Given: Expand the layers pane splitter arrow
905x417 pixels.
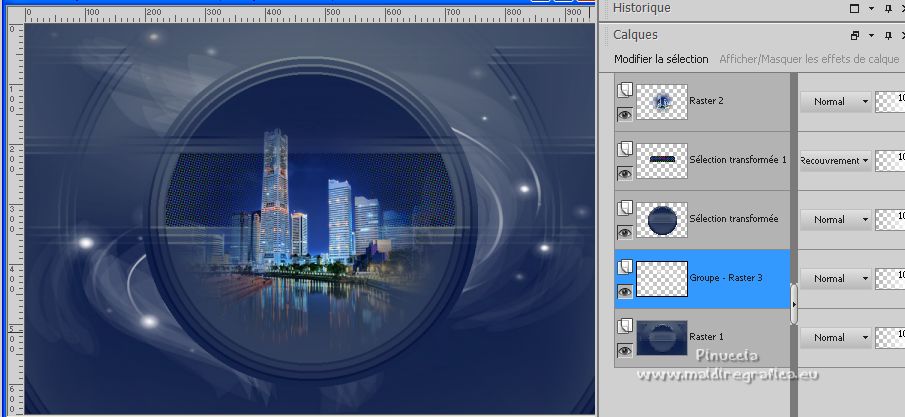Looking at the screenshot, I should pos(794,303).
